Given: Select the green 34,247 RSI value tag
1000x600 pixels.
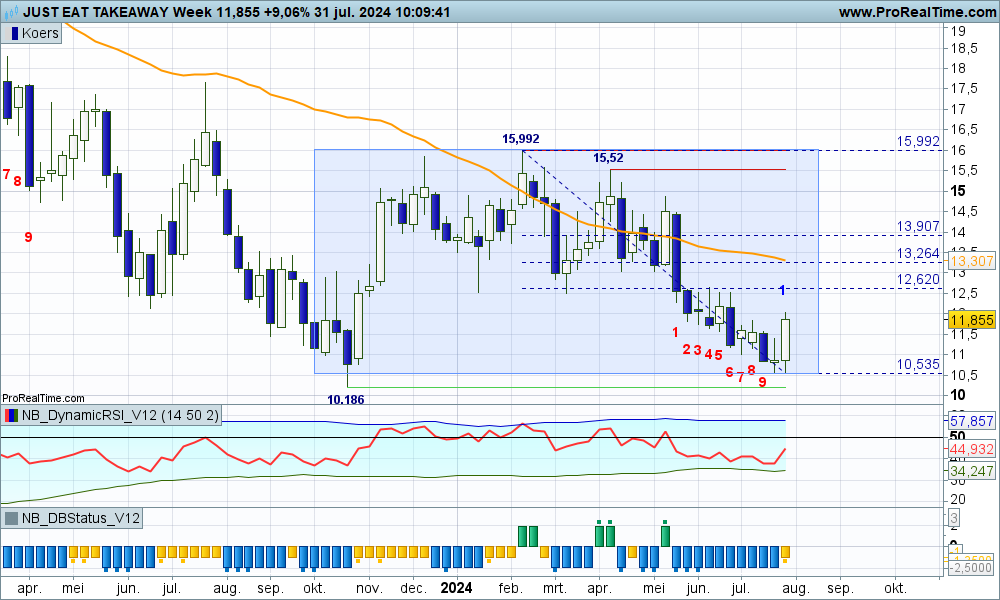Looking at the screenshot, I should click(970, 471).
